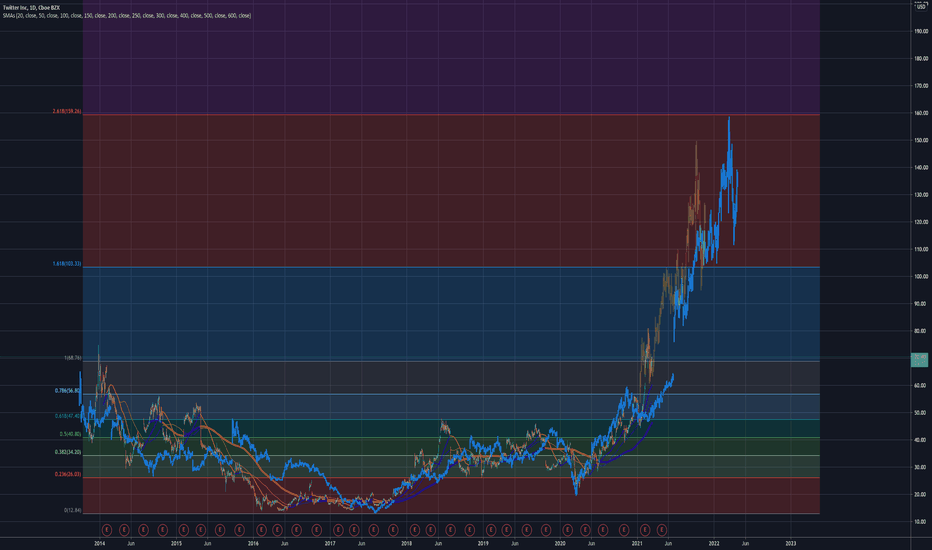Screen dimensions: 932x550
Task: Click the 2016 label on time axis
Action: [253, 543]
